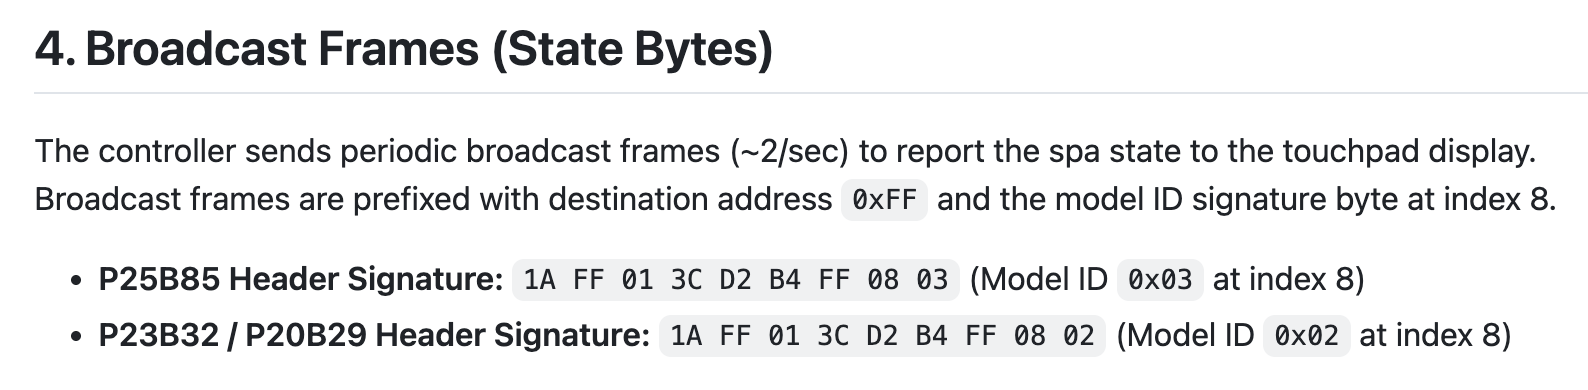Image resolution: width=1588 pixels, height=390 pixels.
Task: Click "The controller" at the paragraph start
Action: tap(136, 151)
